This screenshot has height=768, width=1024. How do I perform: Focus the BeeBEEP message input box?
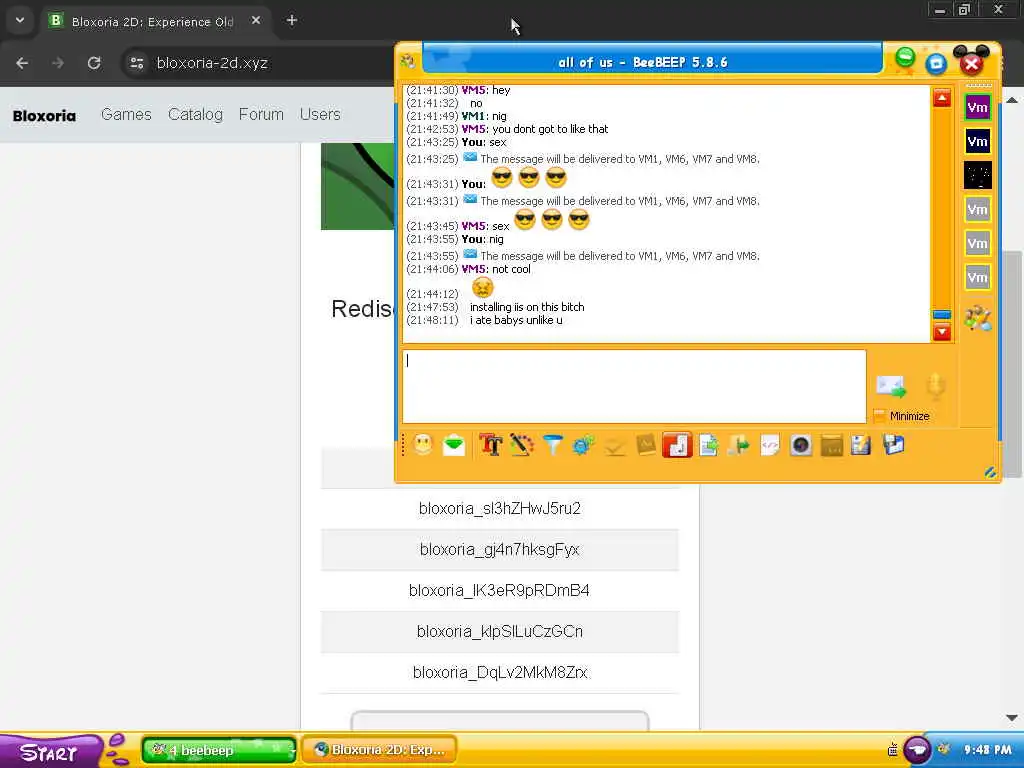pyautogui.click(x=634, y=387)
